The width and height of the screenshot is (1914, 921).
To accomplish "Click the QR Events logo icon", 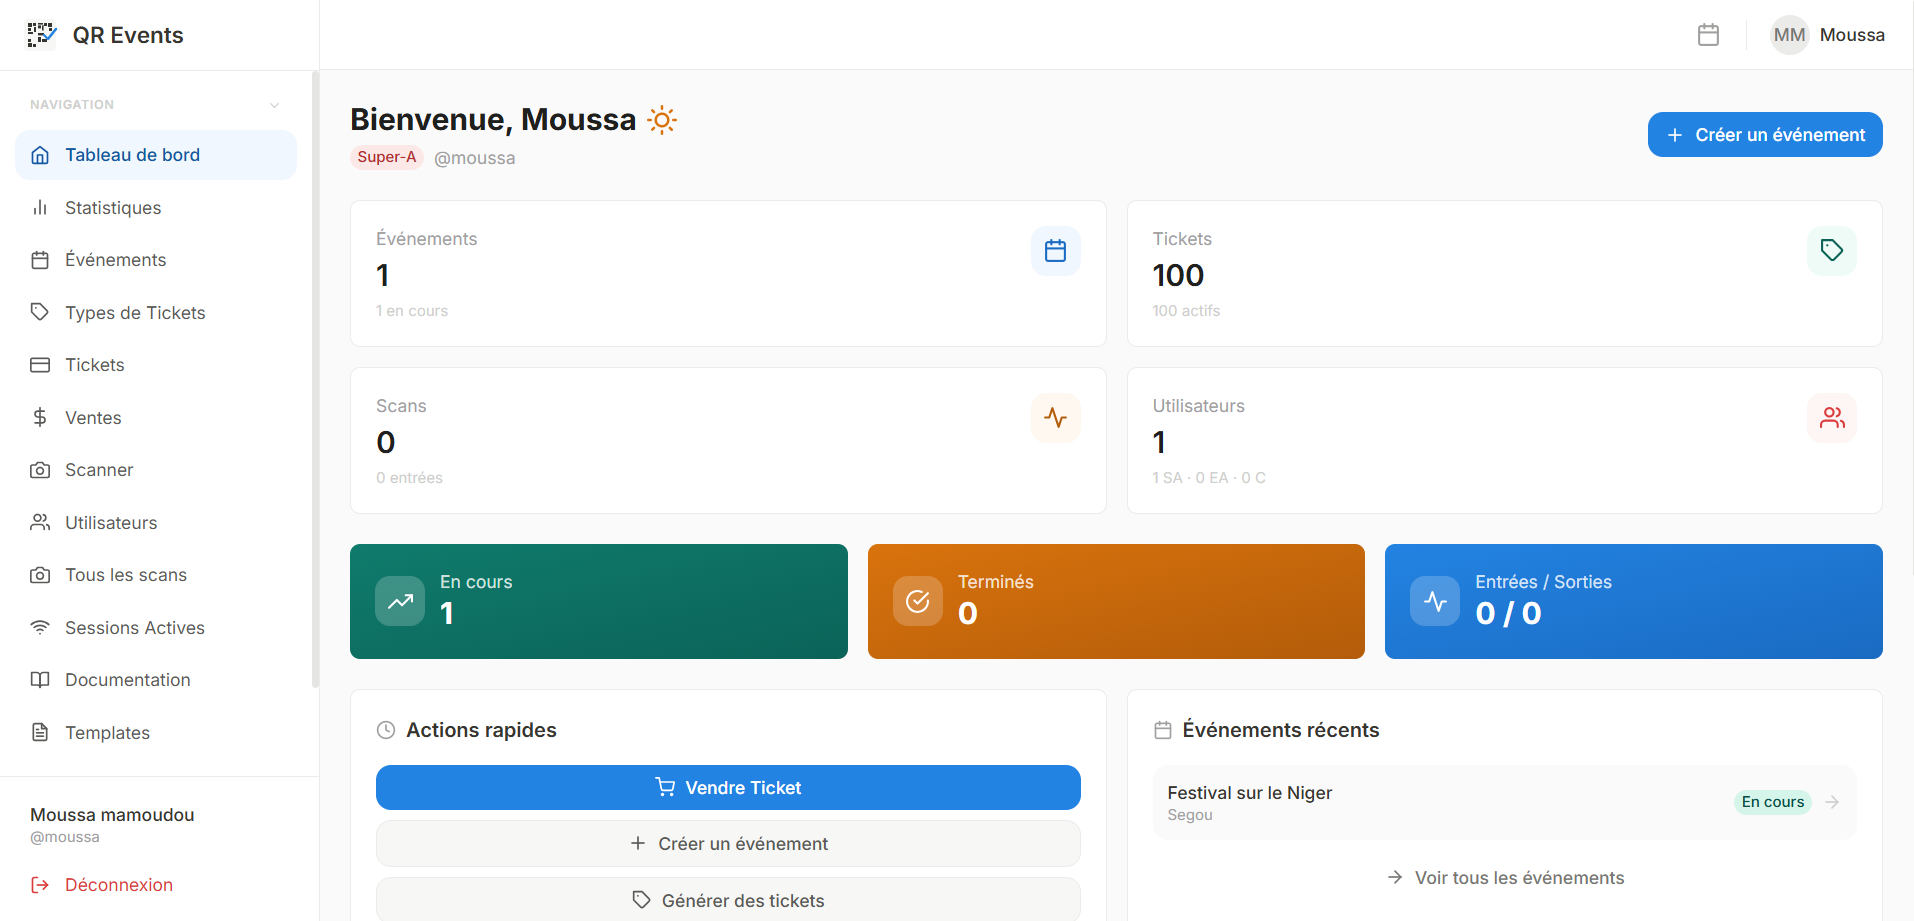I will pos(41,35).
